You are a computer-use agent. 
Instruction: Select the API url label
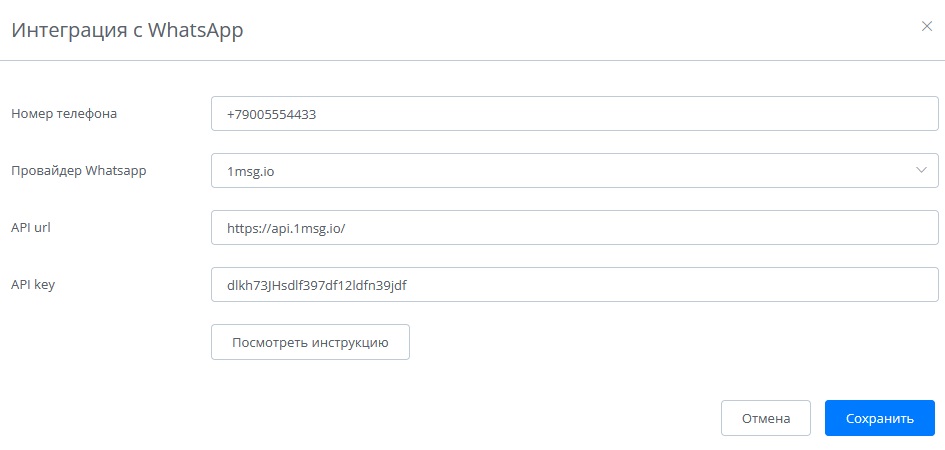[x=31, y=228]
